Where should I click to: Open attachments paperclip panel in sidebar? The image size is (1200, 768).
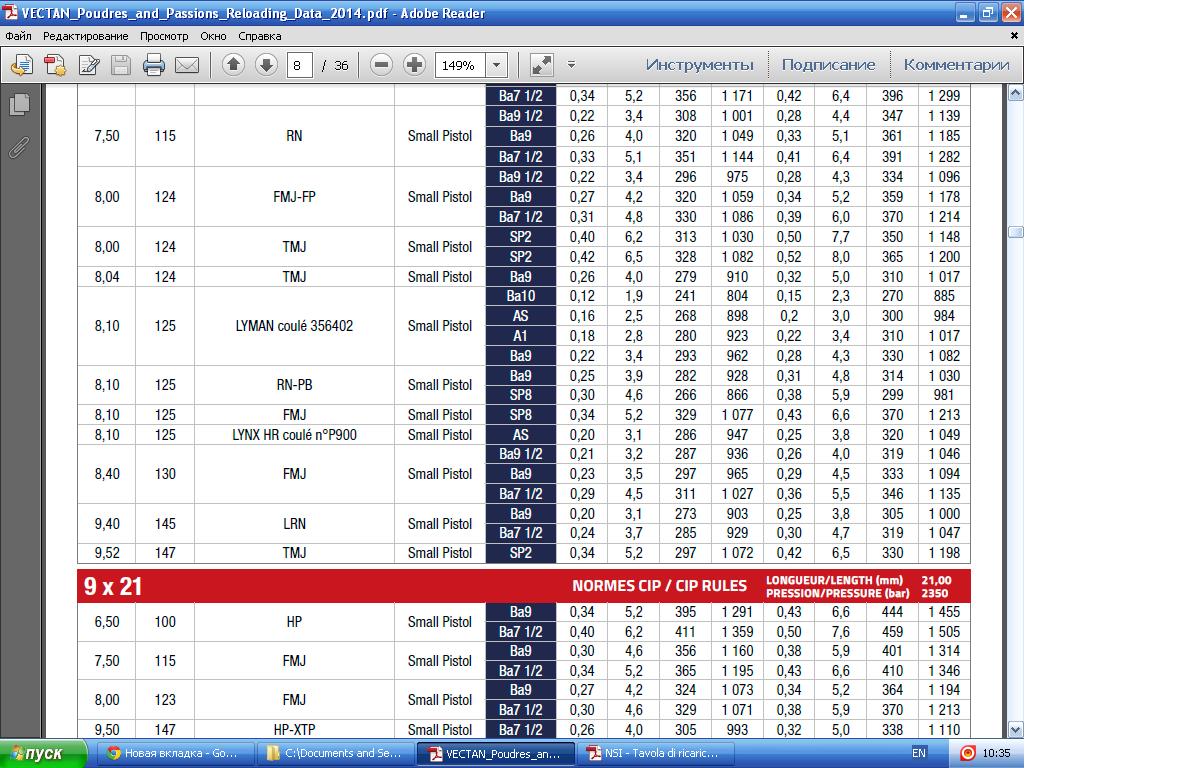pyautogui.click(x=19, y=147)
